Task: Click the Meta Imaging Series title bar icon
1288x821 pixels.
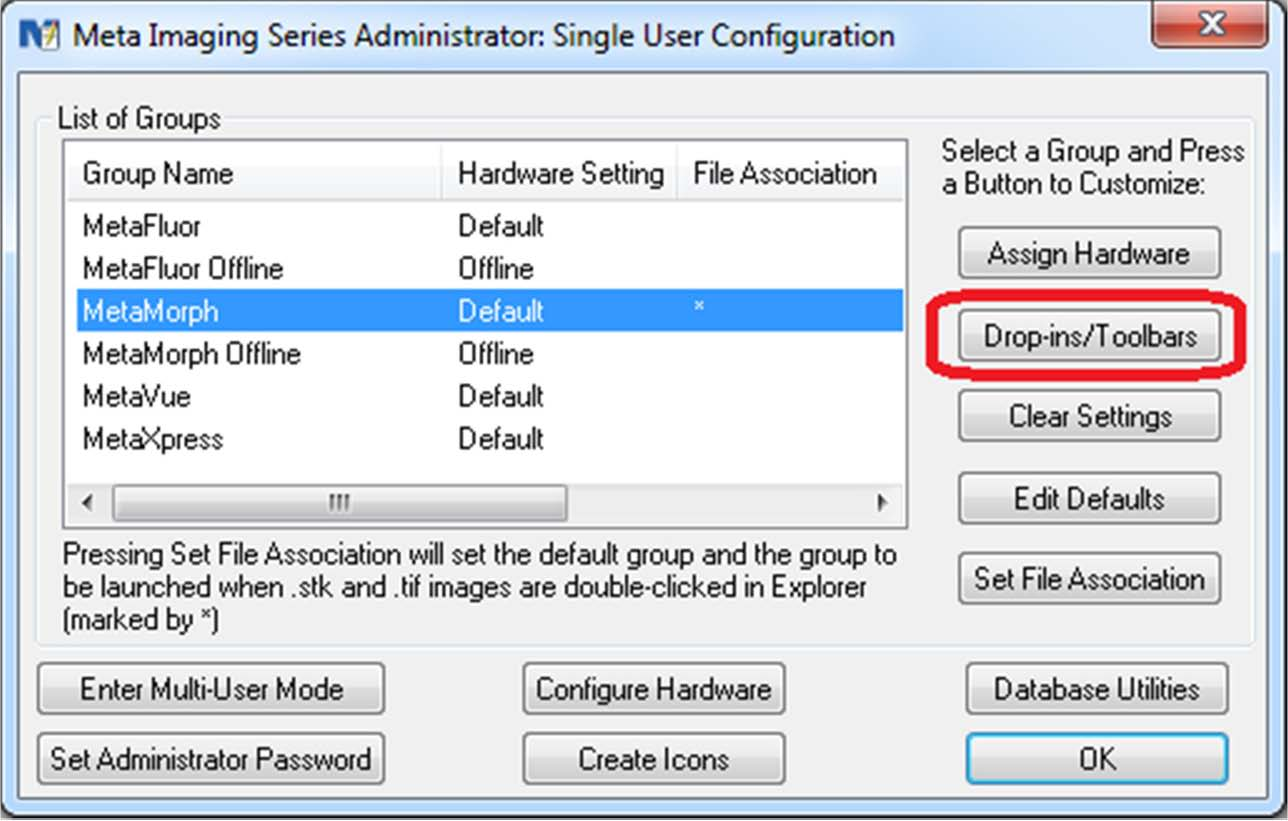Action: (x=38, y=36)
